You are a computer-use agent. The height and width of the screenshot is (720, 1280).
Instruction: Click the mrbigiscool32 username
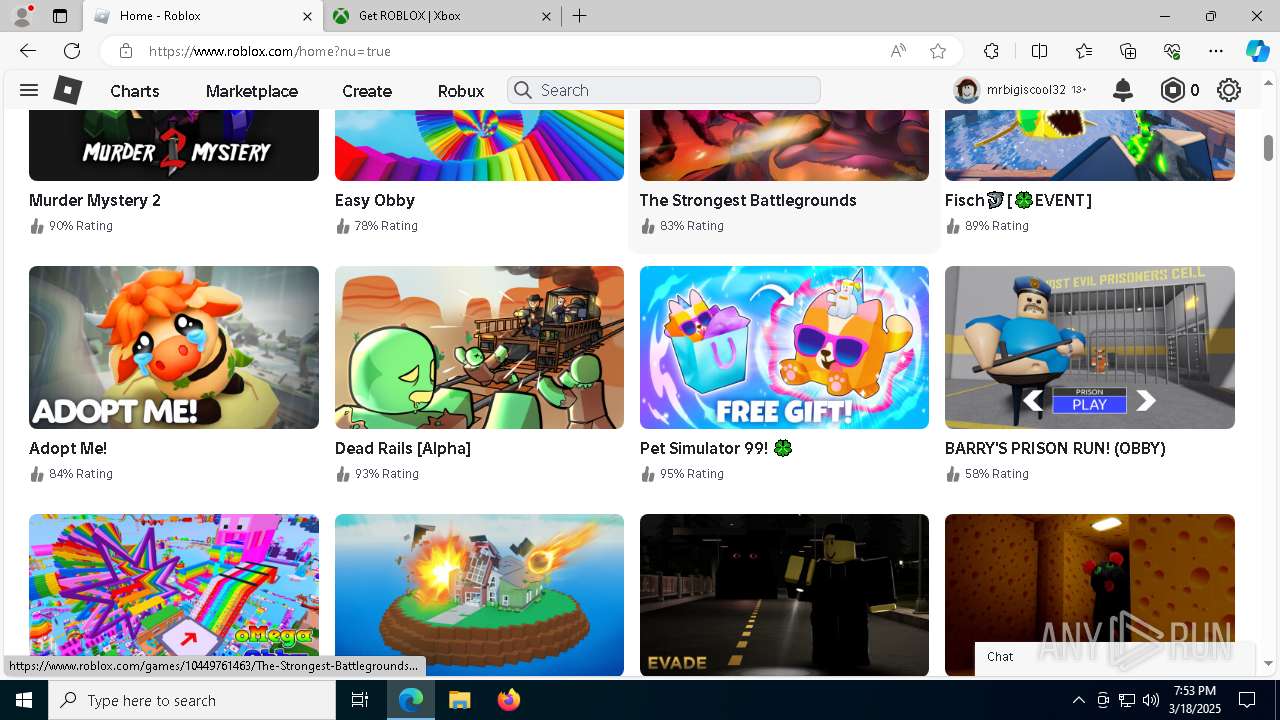click(x=1026, y=90)
